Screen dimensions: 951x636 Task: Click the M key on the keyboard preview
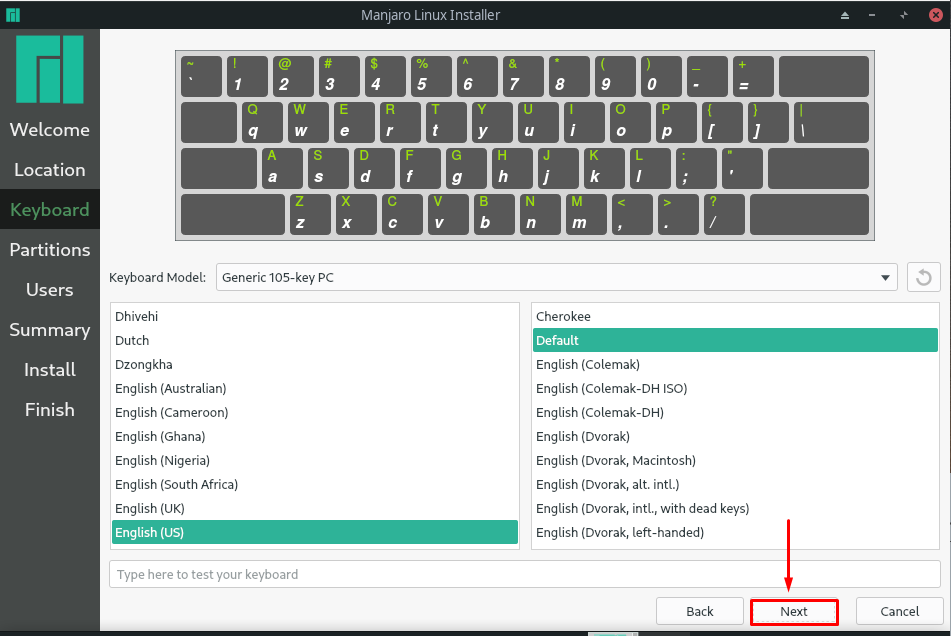coord(586,215)
